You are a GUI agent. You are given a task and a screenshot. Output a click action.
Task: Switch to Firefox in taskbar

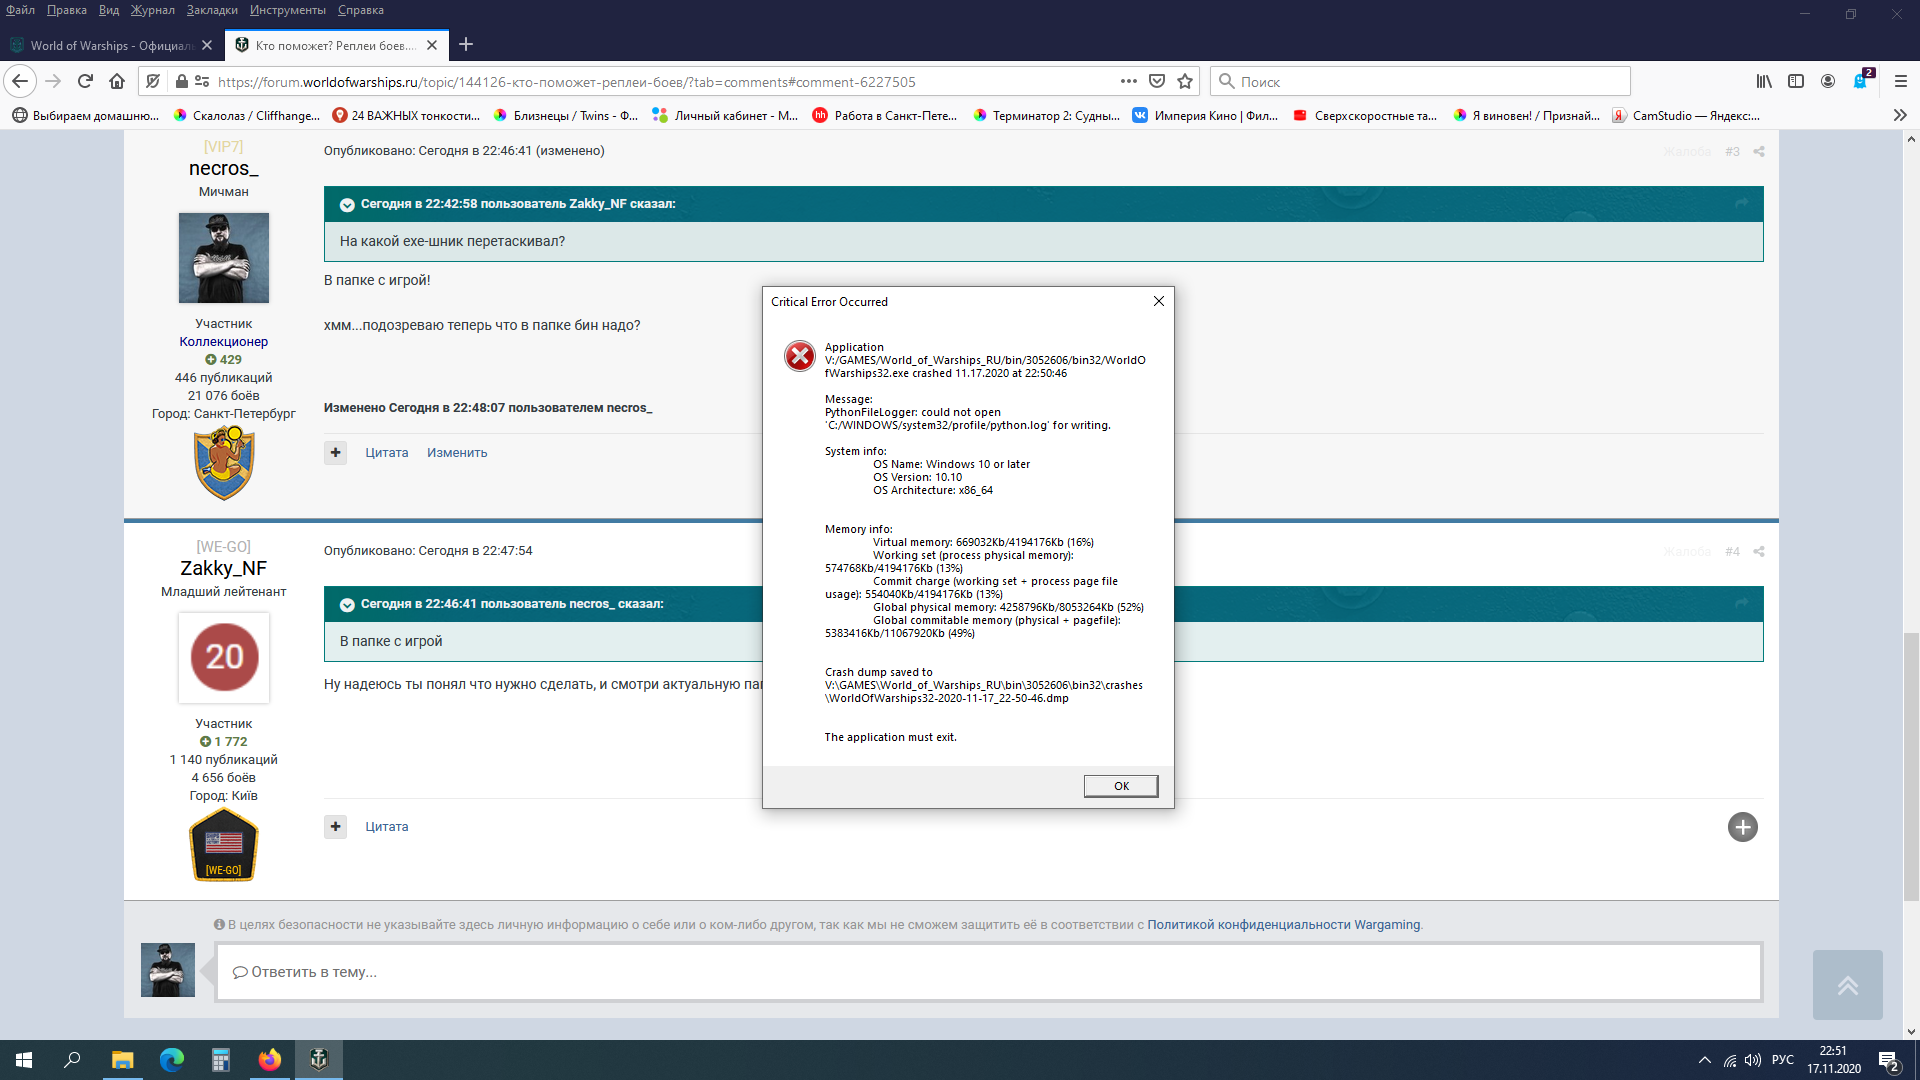(270, 1060)
